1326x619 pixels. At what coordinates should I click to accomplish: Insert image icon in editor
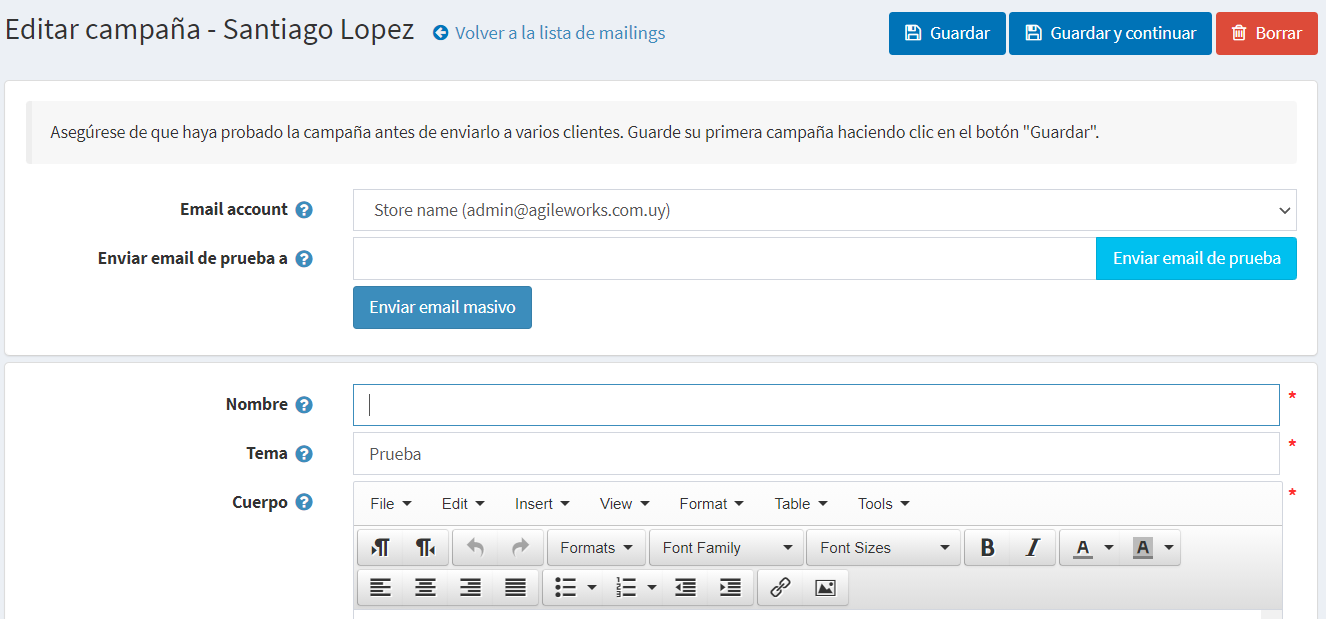point(825,588)
